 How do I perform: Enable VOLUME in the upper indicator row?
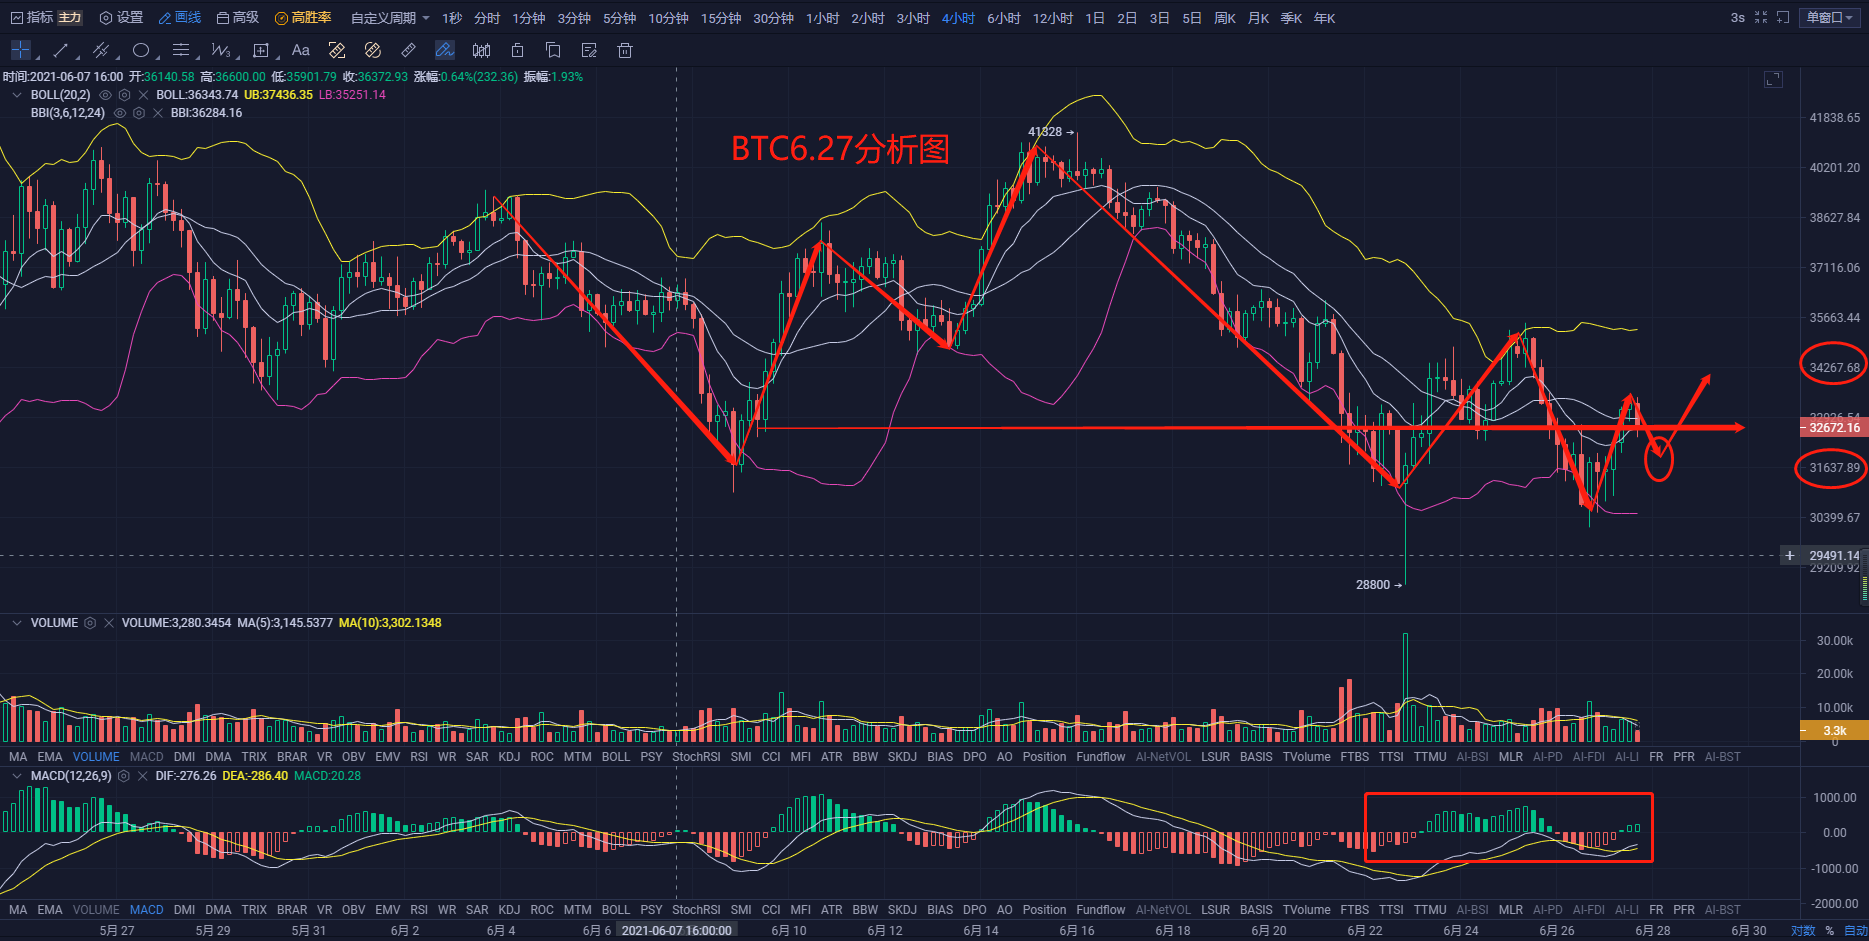pyautogui.click(x=96, y=757)
